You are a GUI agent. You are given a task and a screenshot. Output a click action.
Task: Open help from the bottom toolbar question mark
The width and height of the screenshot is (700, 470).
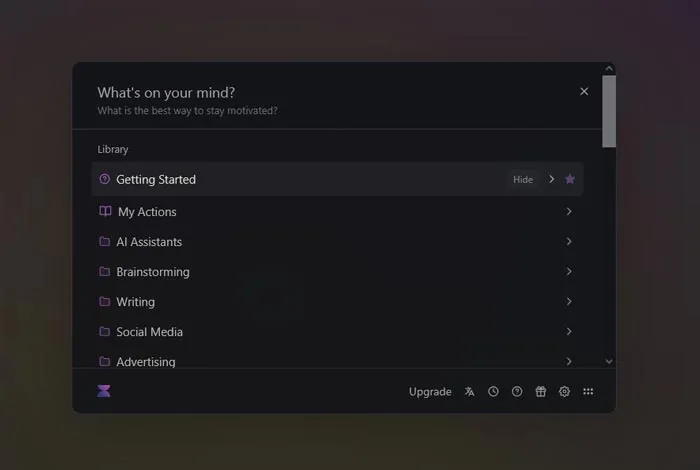[x=517, y=392]
